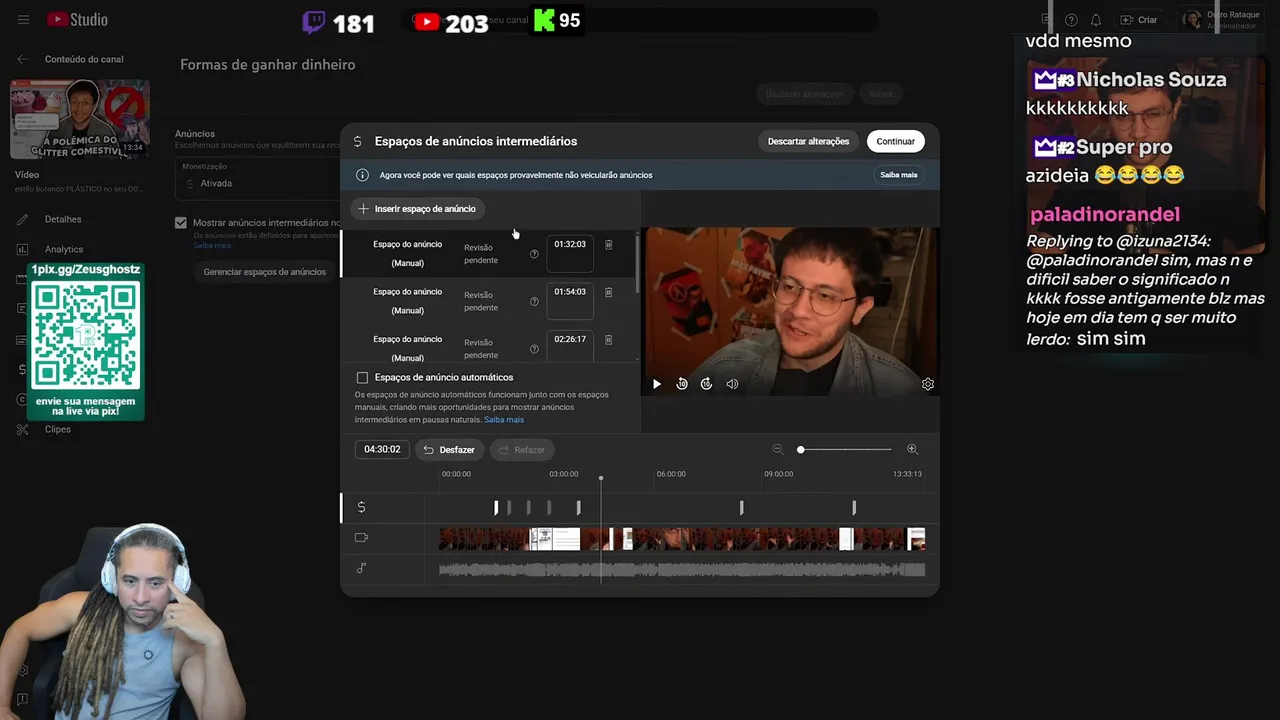
Task: Click Inserir espaço de anúncio
Action: point(417,209)
